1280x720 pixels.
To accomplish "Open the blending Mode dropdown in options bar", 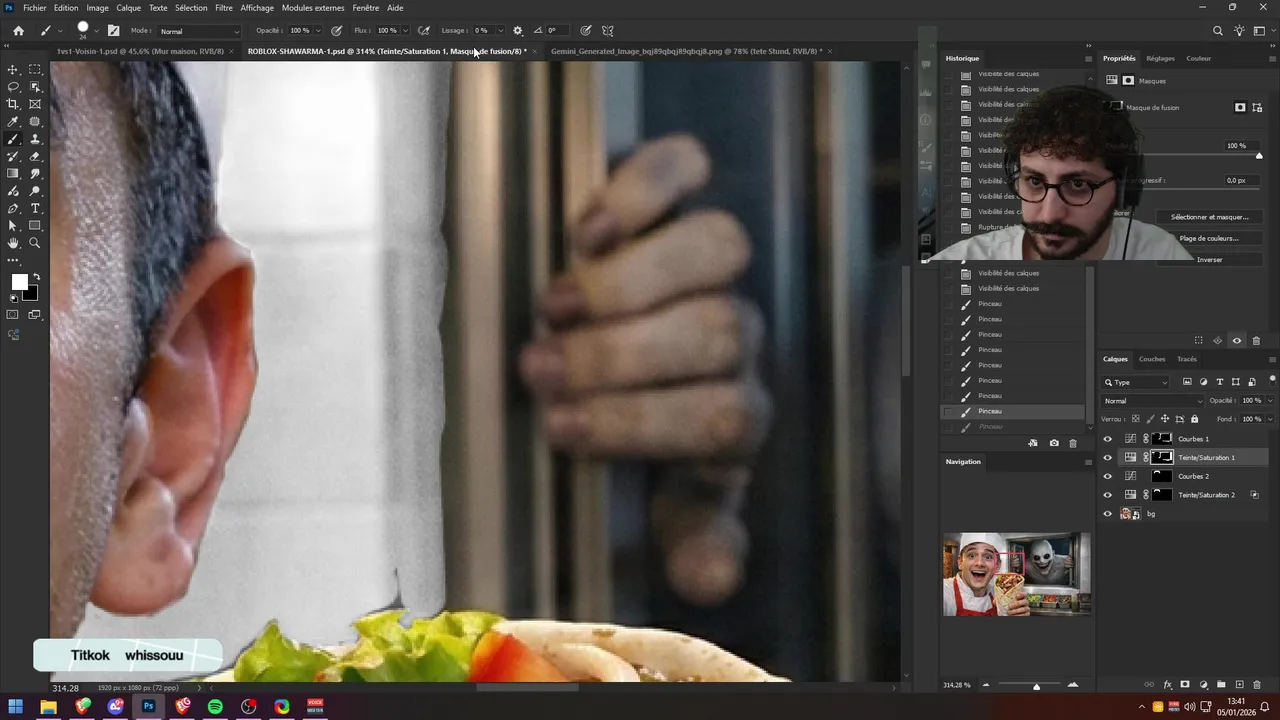I will 199,31.
